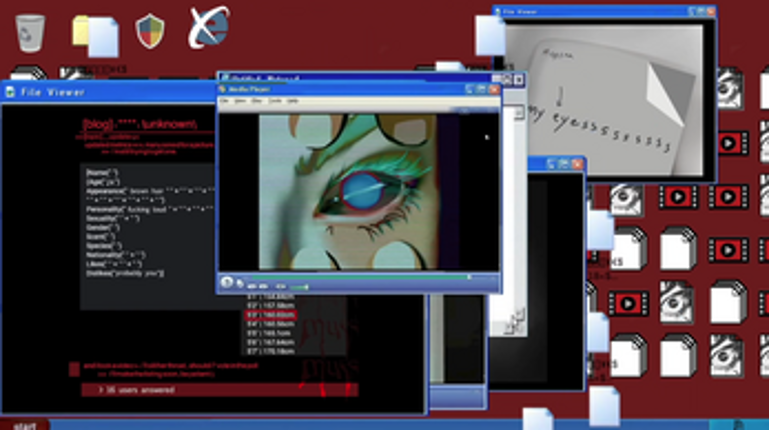Click the red '[blog]' heading link
Image resolution: width=769 pixels, height=430 pixels.
147,125
